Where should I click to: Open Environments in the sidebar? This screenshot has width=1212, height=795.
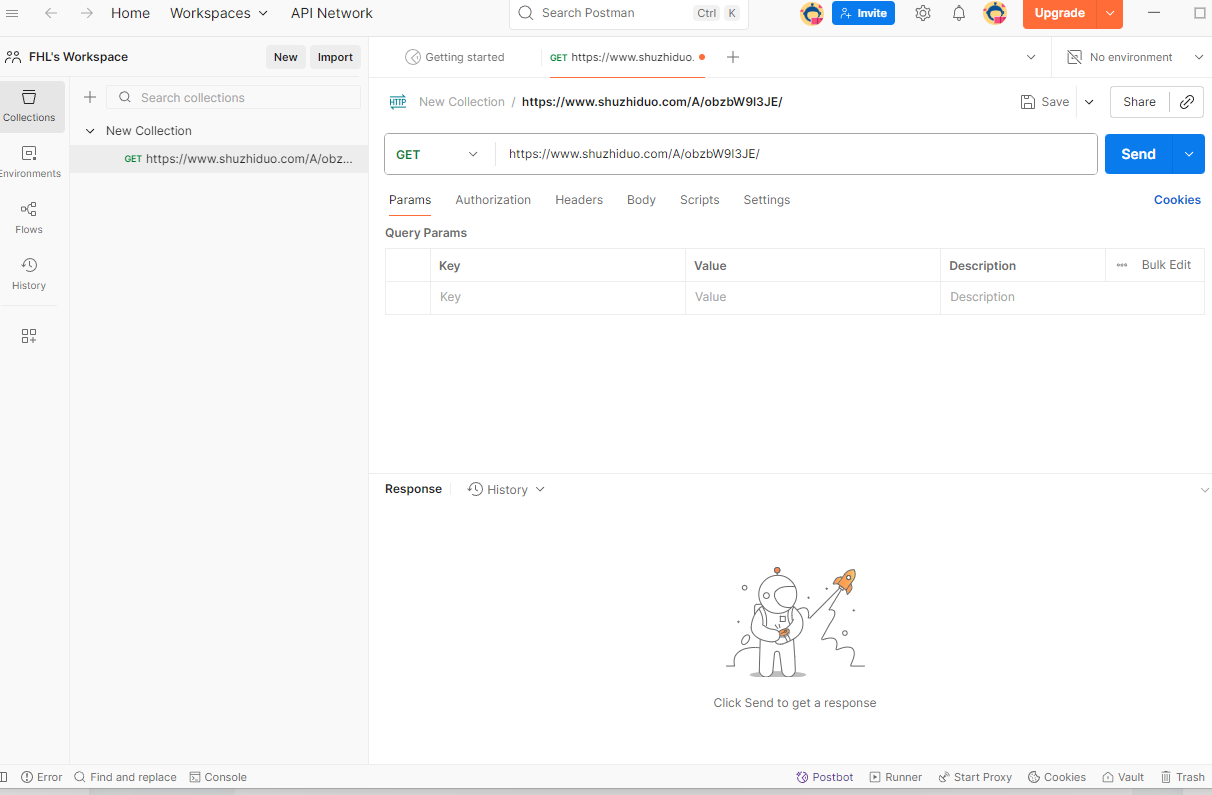(x=29, y=162)
